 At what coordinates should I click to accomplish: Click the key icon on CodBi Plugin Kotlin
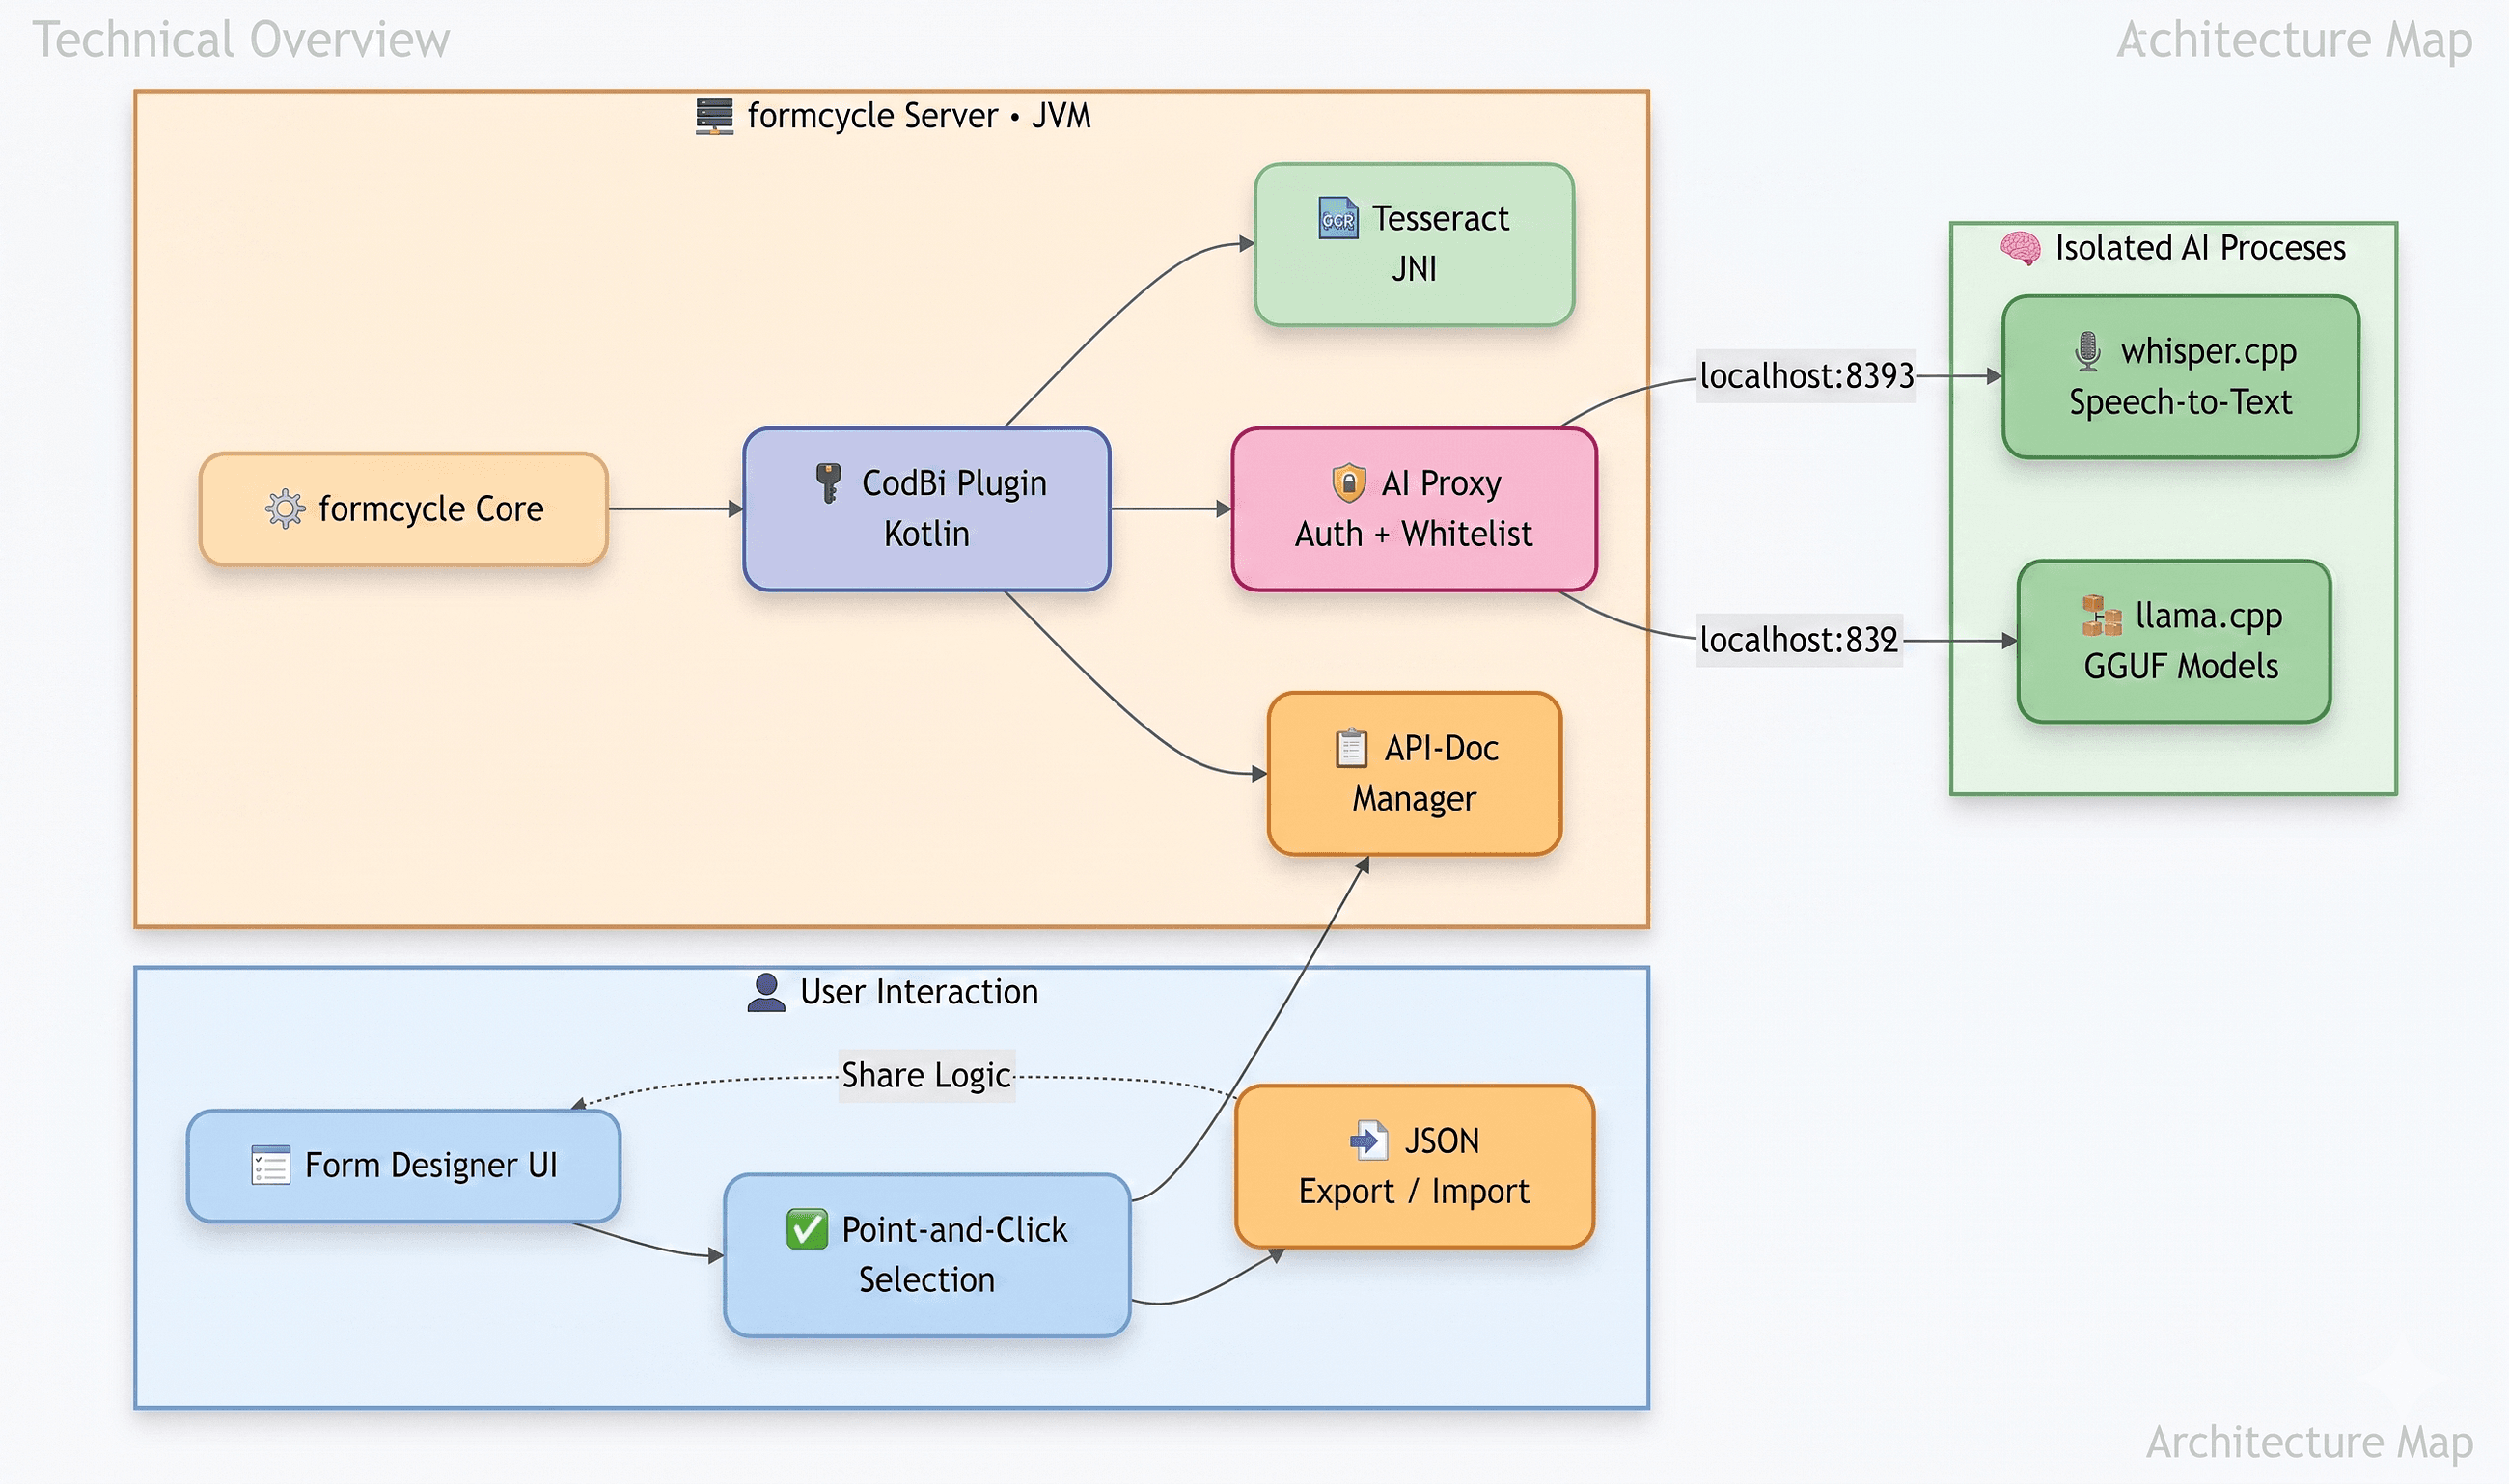click(x=828, y=483)
